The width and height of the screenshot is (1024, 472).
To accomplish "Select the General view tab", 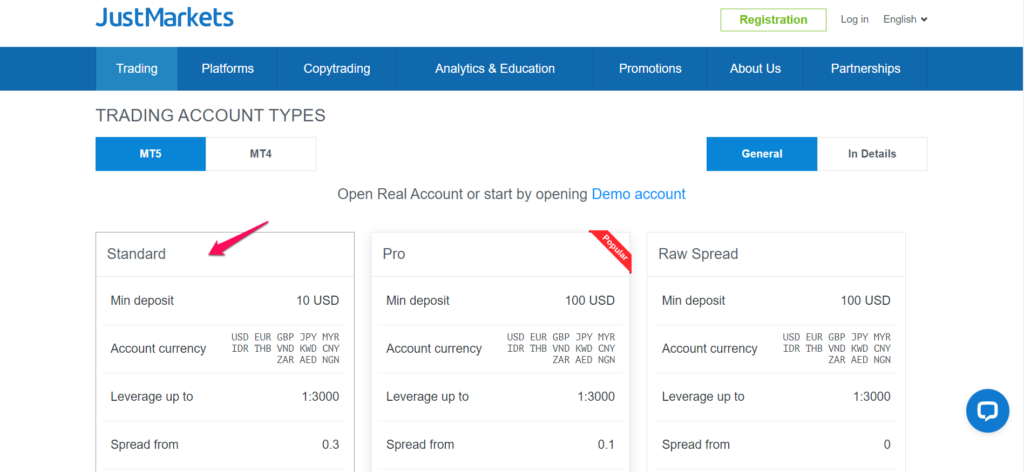I will click(761, 154).
